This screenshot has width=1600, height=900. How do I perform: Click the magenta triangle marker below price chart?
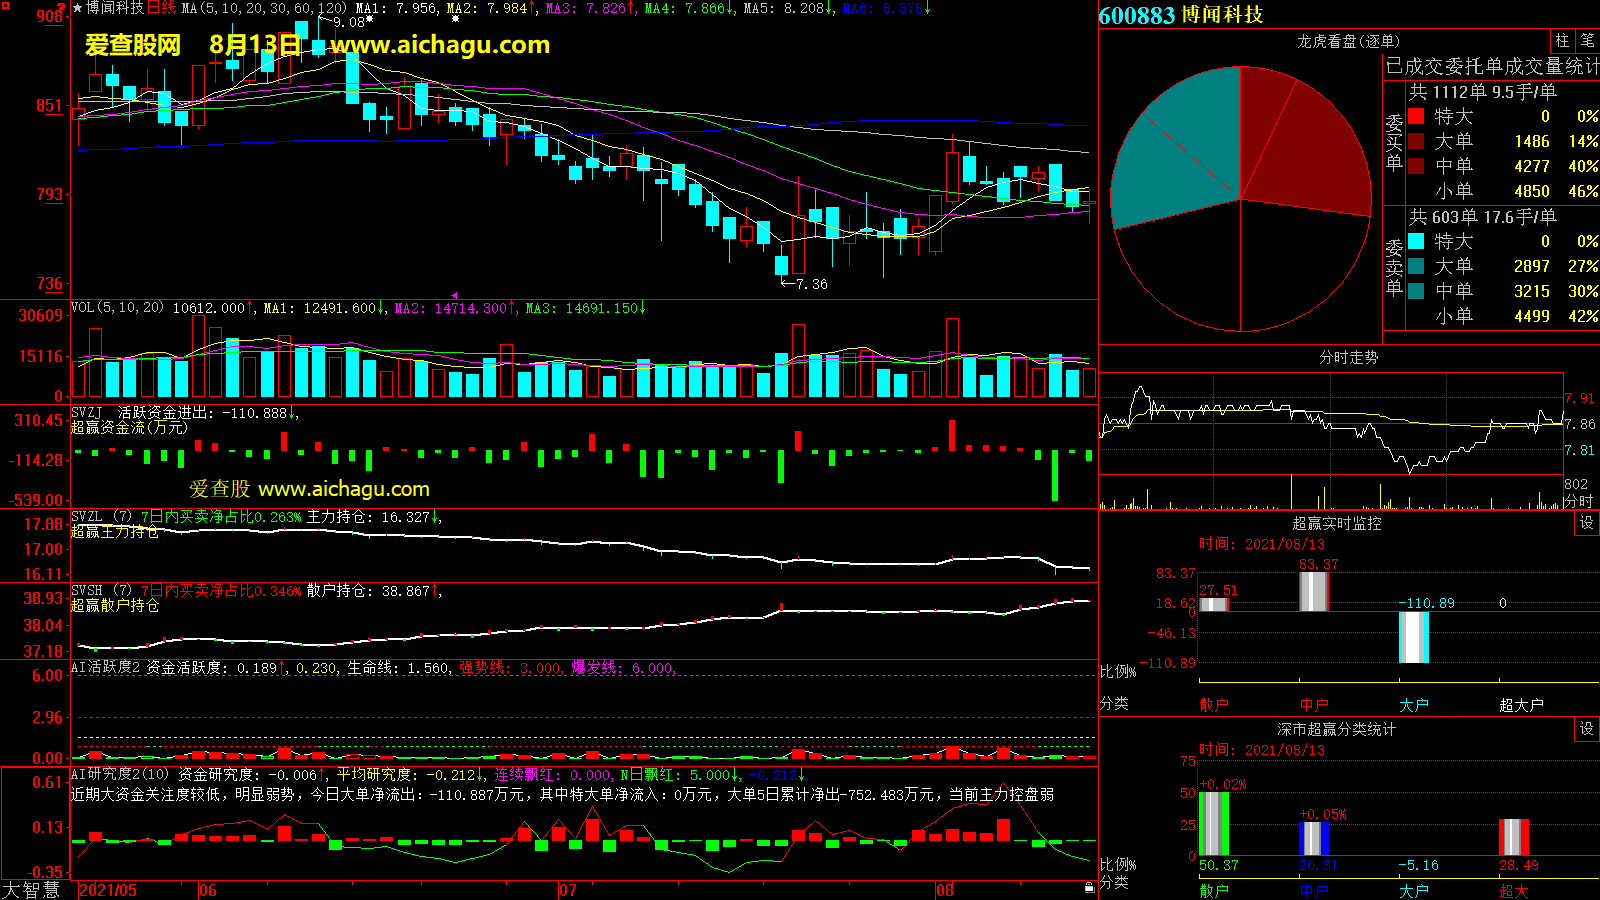(x=455, y=296)
